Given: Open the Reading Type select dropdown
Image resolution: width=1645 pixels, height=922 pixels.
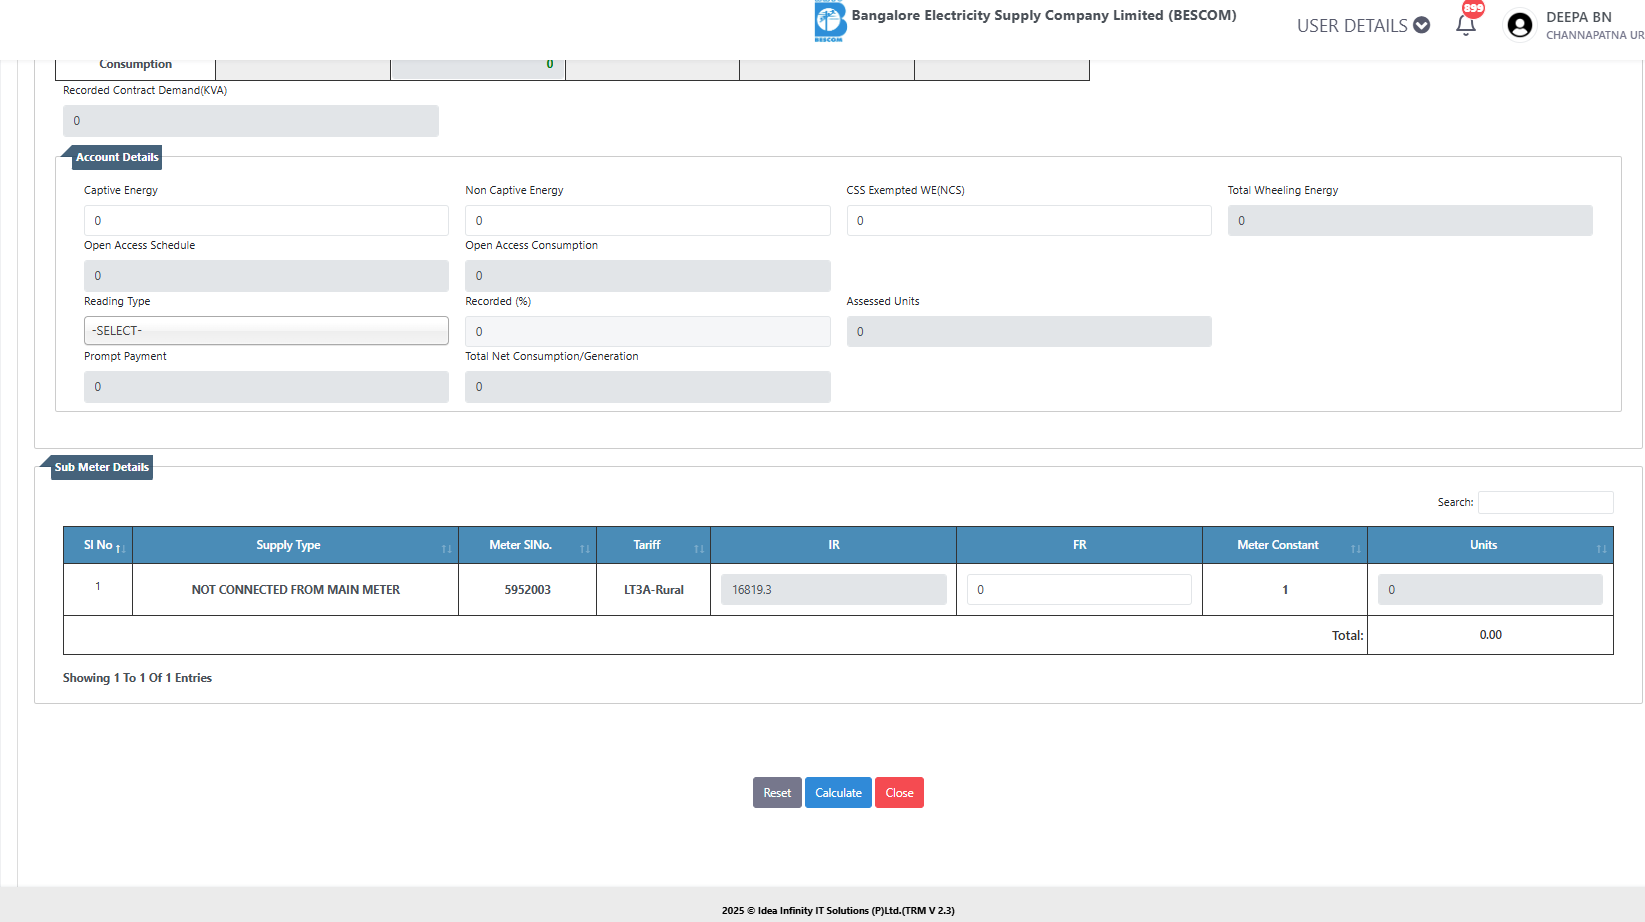Looking at the screenshot, I should coord(266,331).
